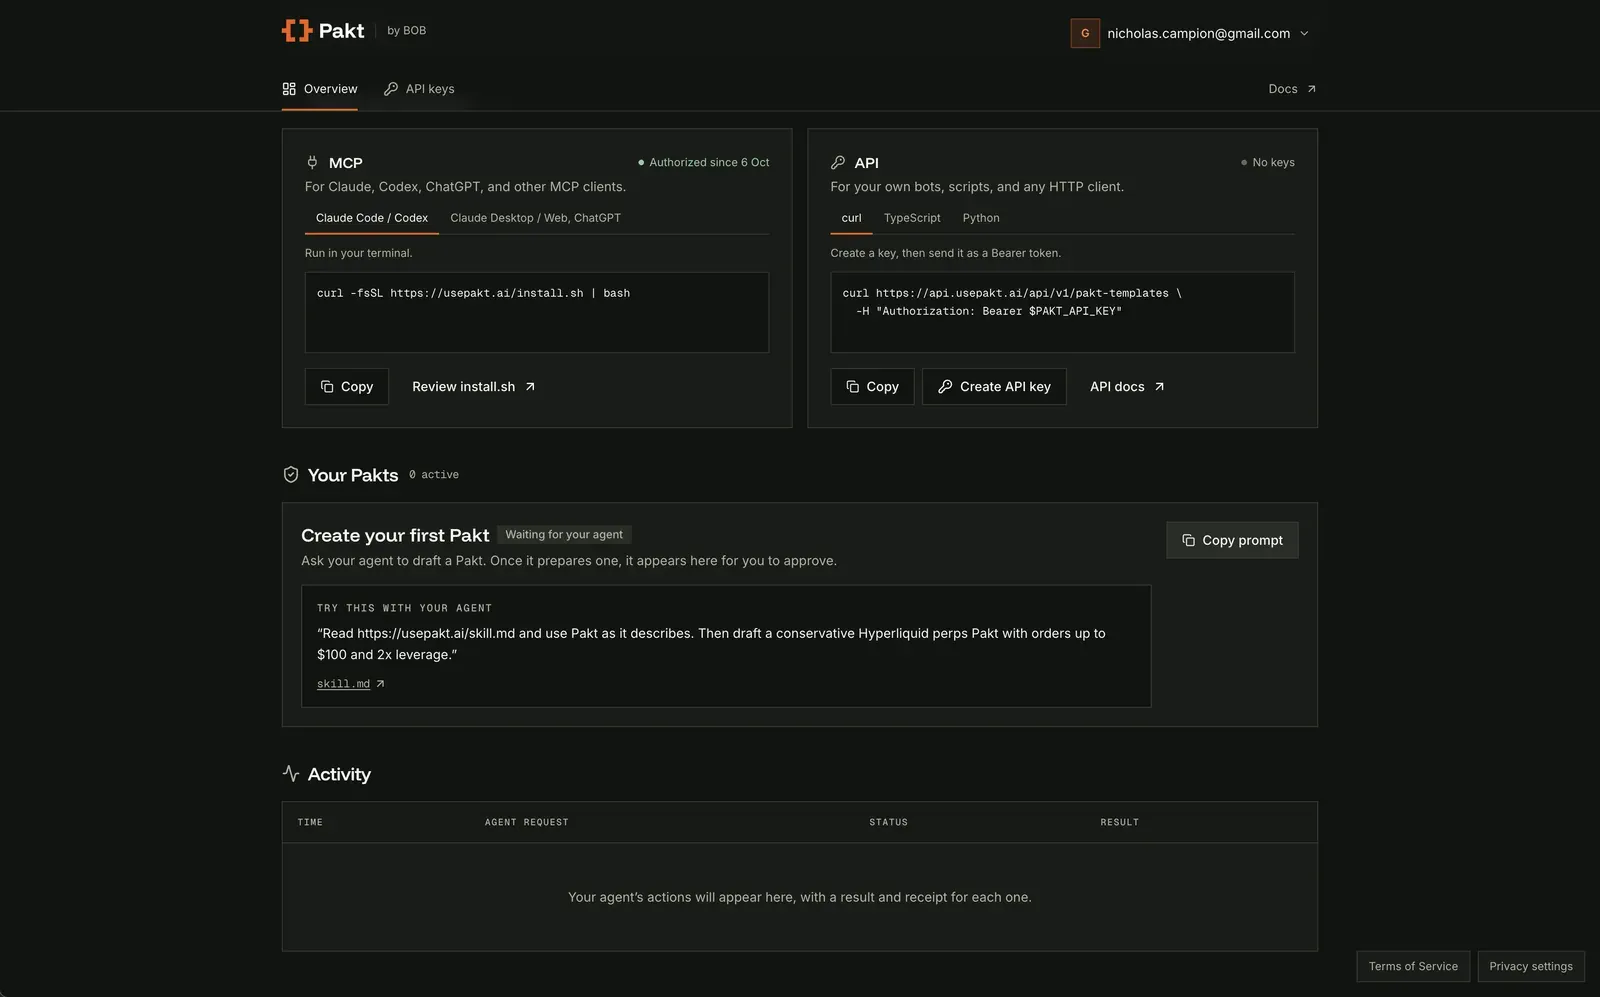Click the '0 active' counter text
Viewport: 1600px width, 997px height.
pos(434,475)
